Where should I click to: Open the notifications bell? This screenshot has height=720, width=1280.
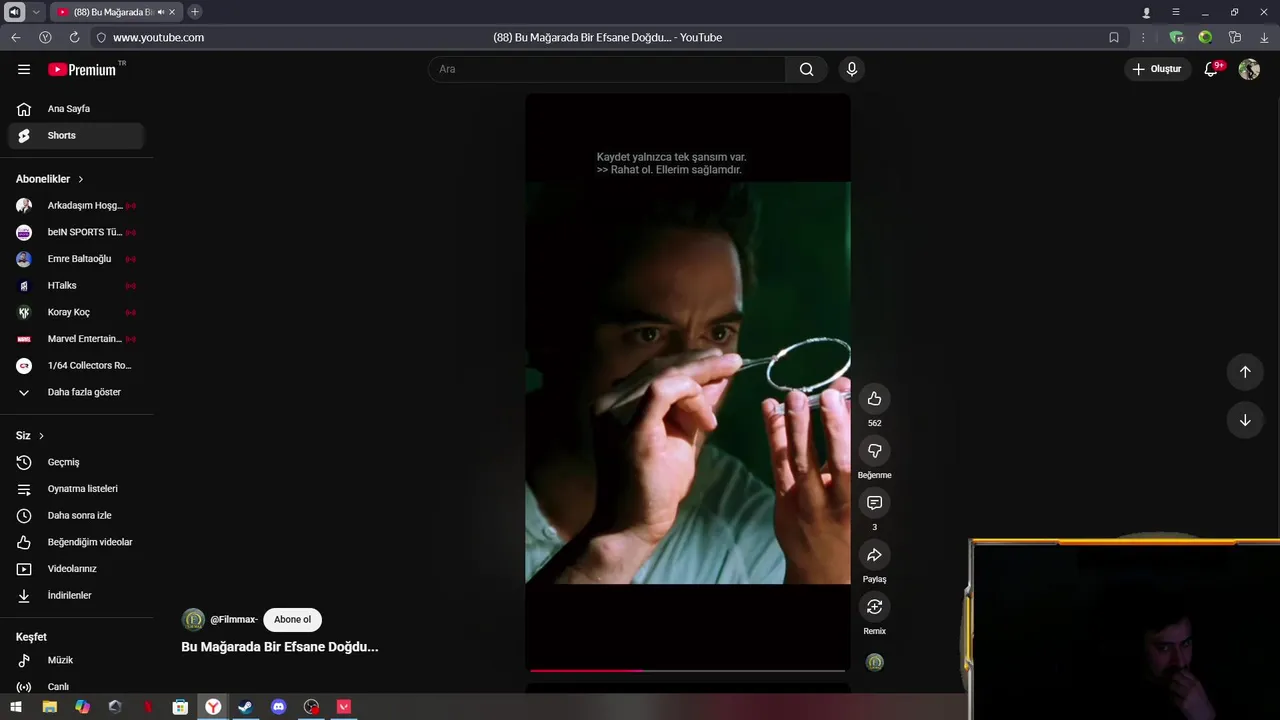tap(1211, 69)
